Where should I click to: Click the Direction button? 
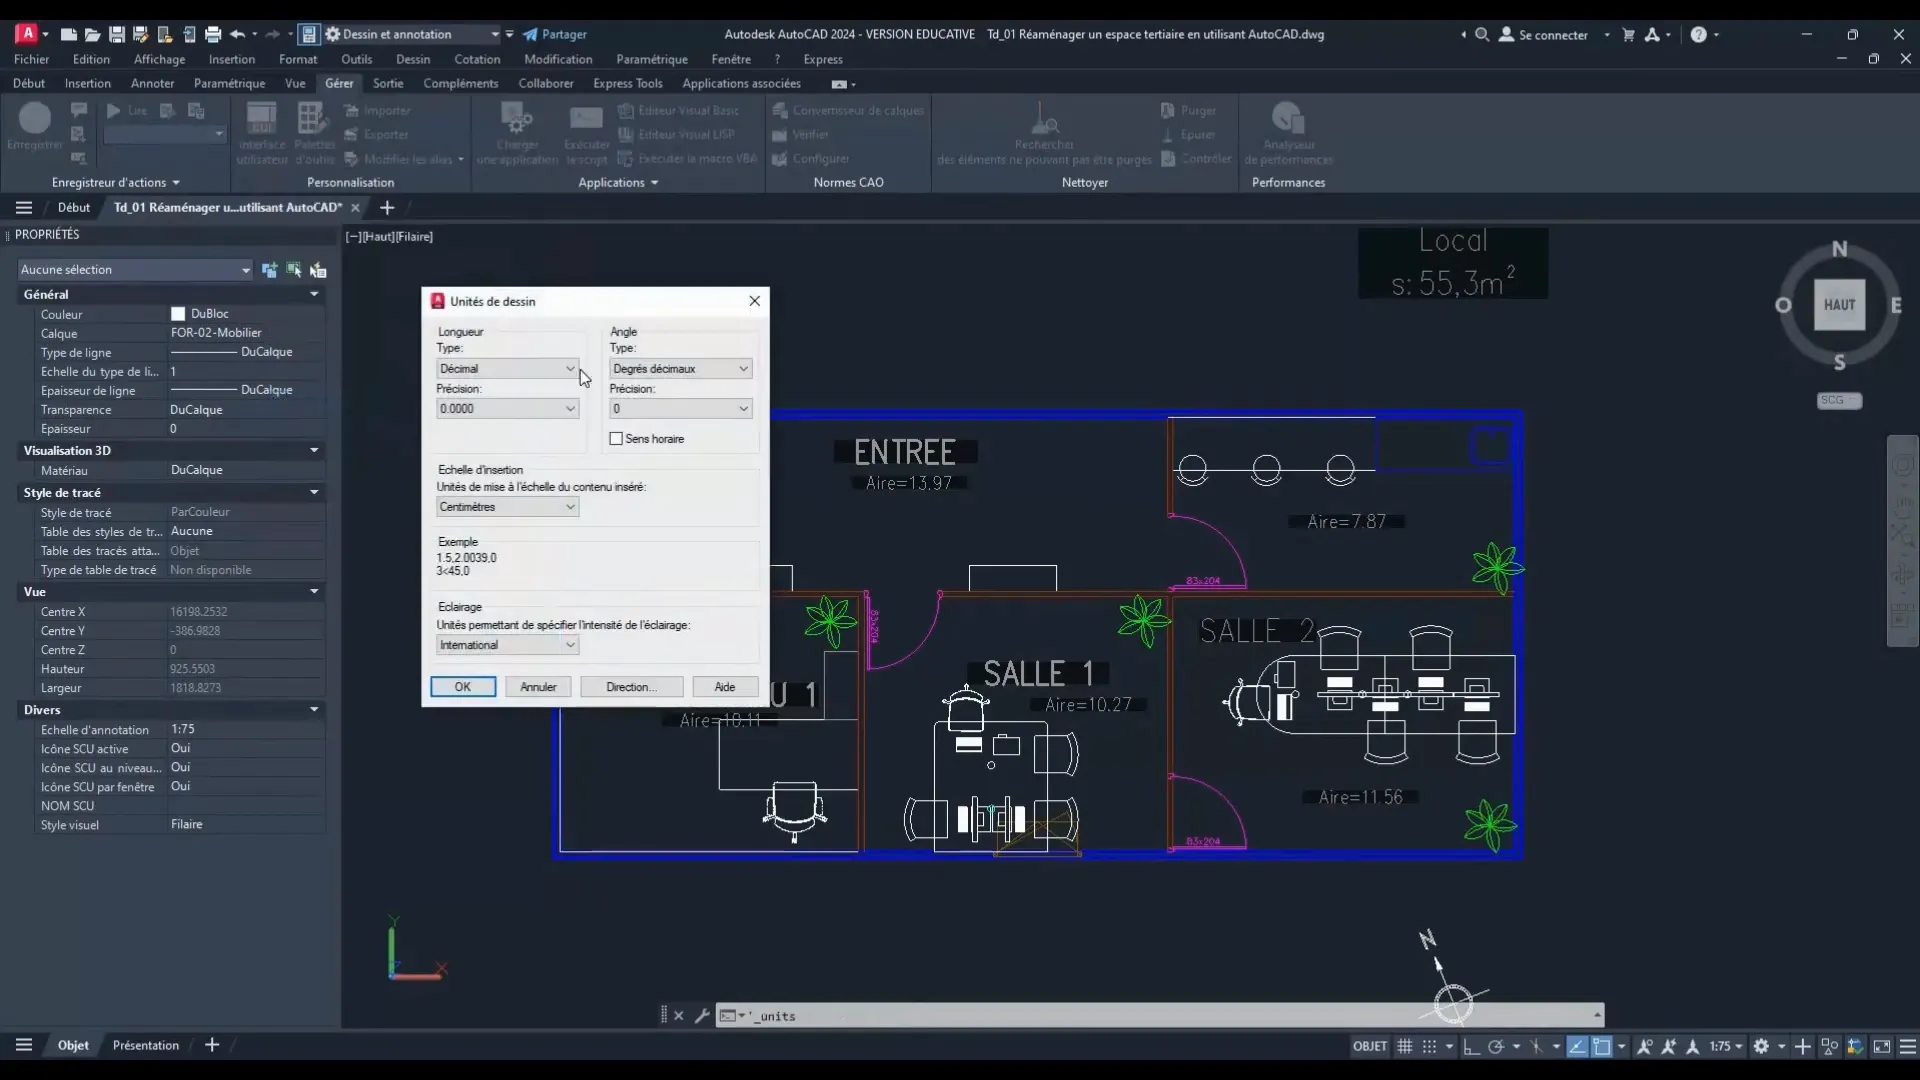click(x=629, y=687)
